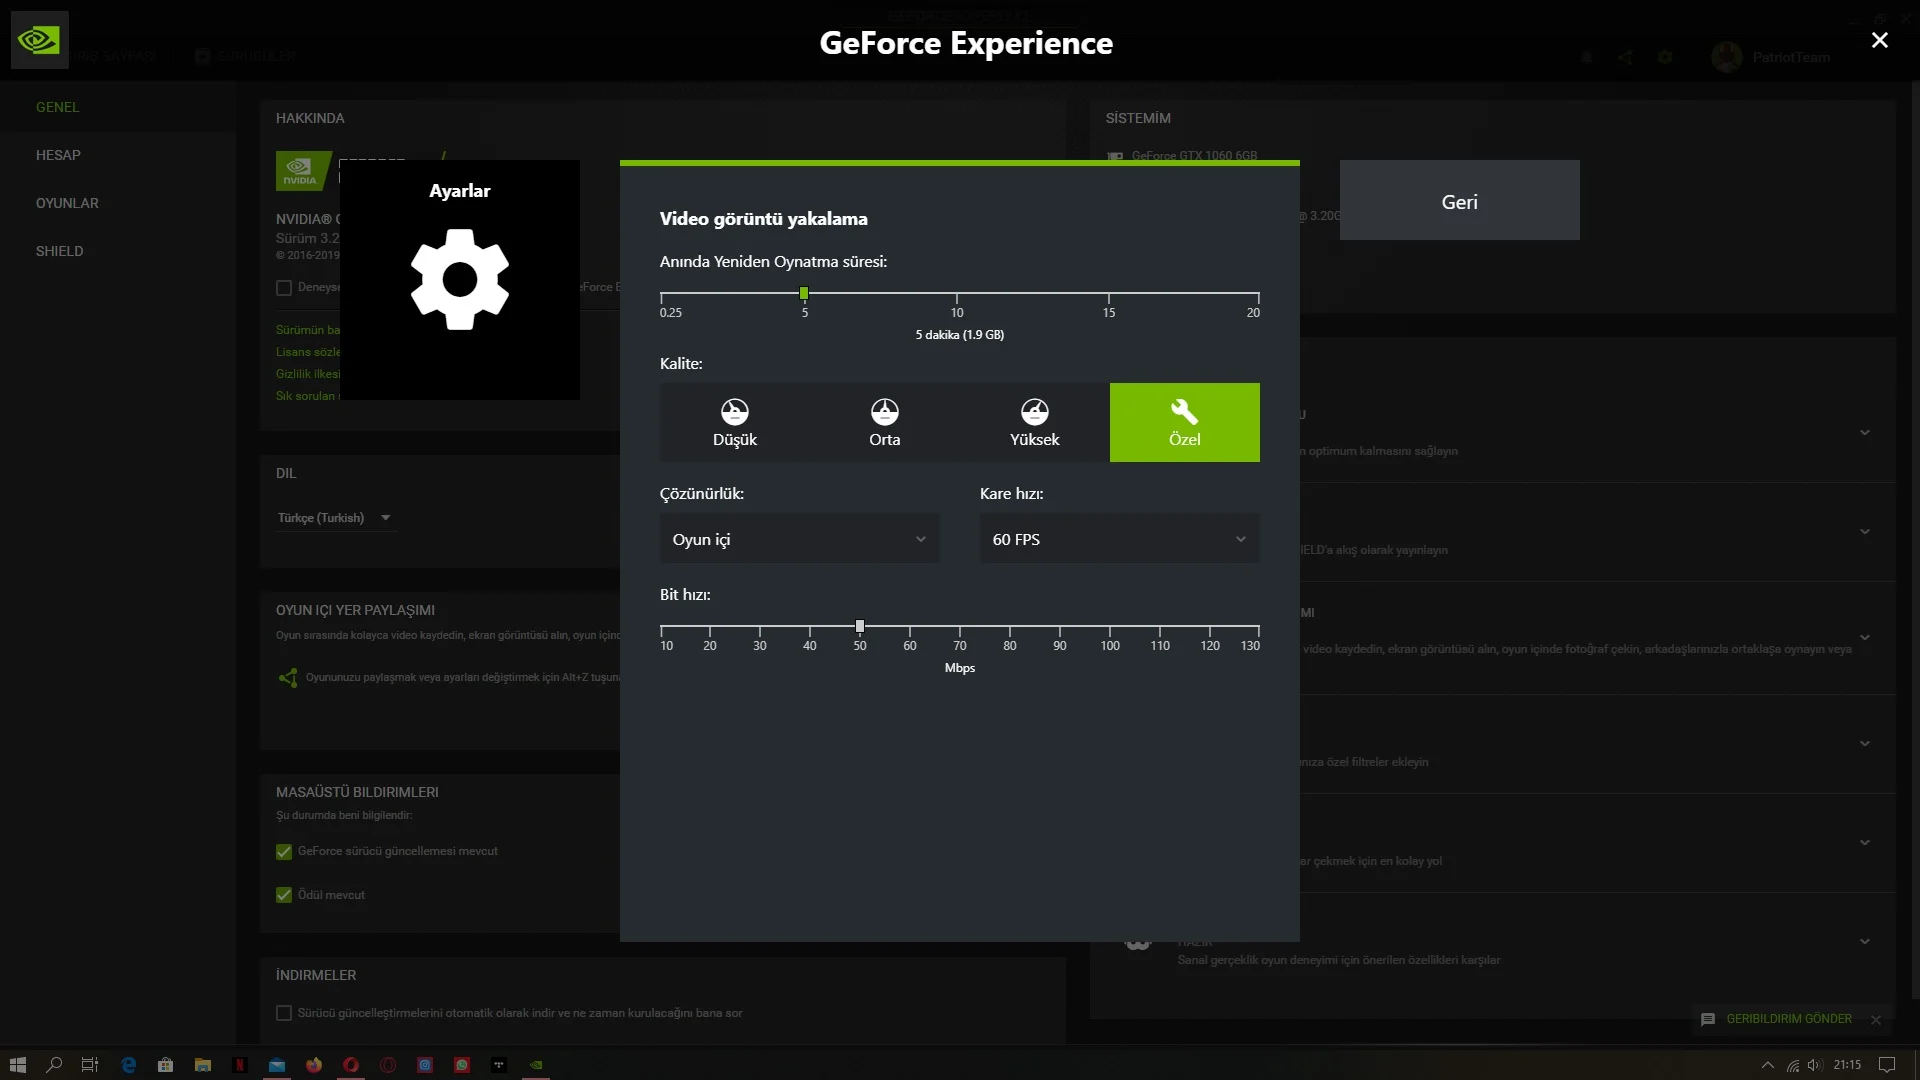Uncheck the Ödül mevcut notification option
The height and width of the screenshot is (1080, 1920).
[x=283, y=895]
